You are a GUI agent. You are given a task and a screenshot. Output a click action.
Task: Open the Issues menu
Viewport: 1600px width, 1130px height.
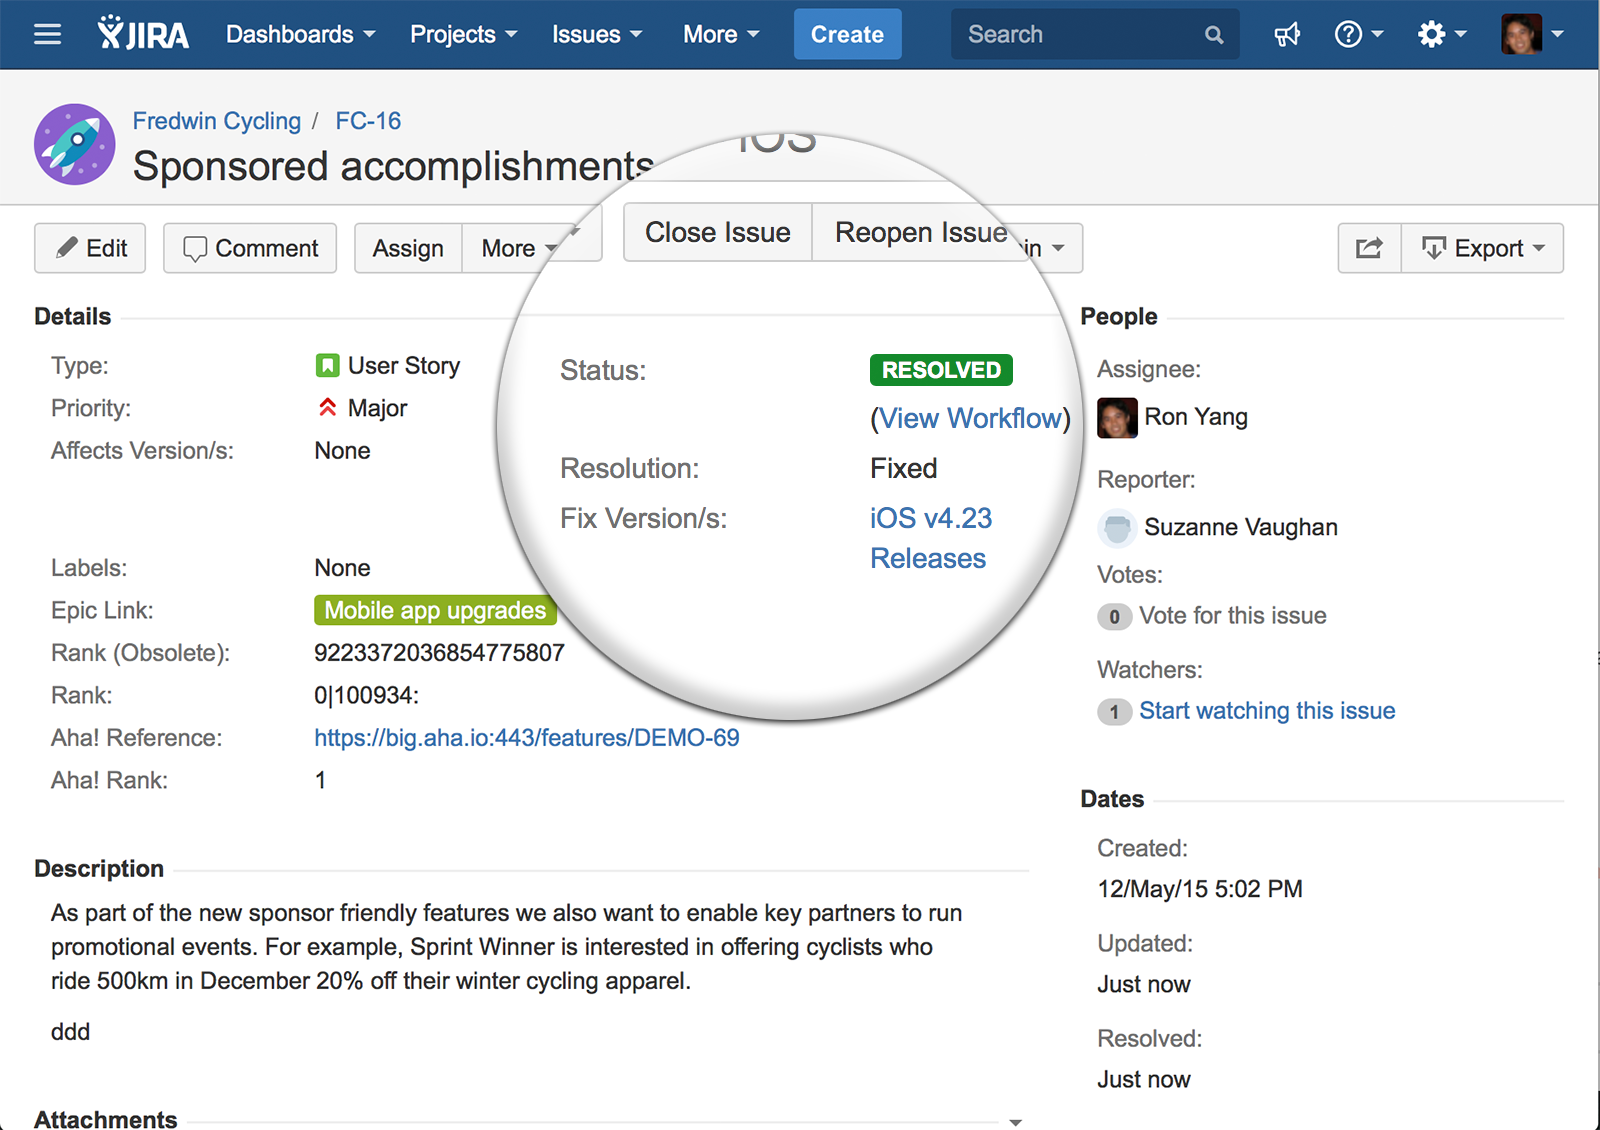(597, 35)
